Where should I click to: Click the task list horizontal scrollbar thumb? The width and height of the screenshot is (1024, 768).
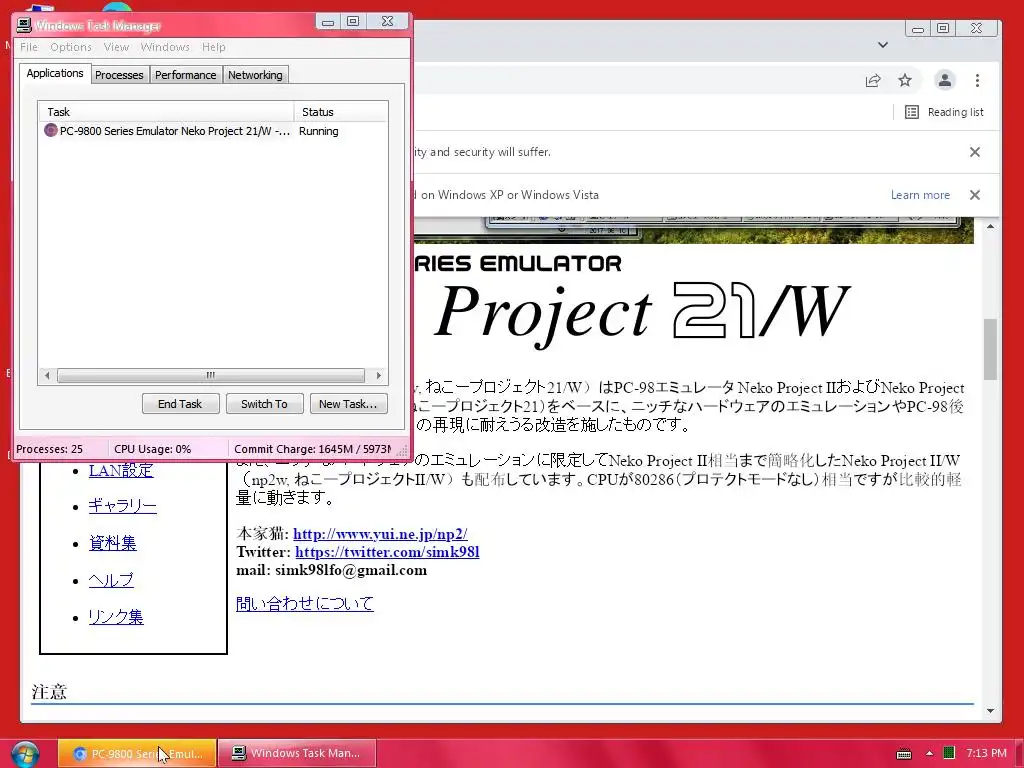click(210, 376)
